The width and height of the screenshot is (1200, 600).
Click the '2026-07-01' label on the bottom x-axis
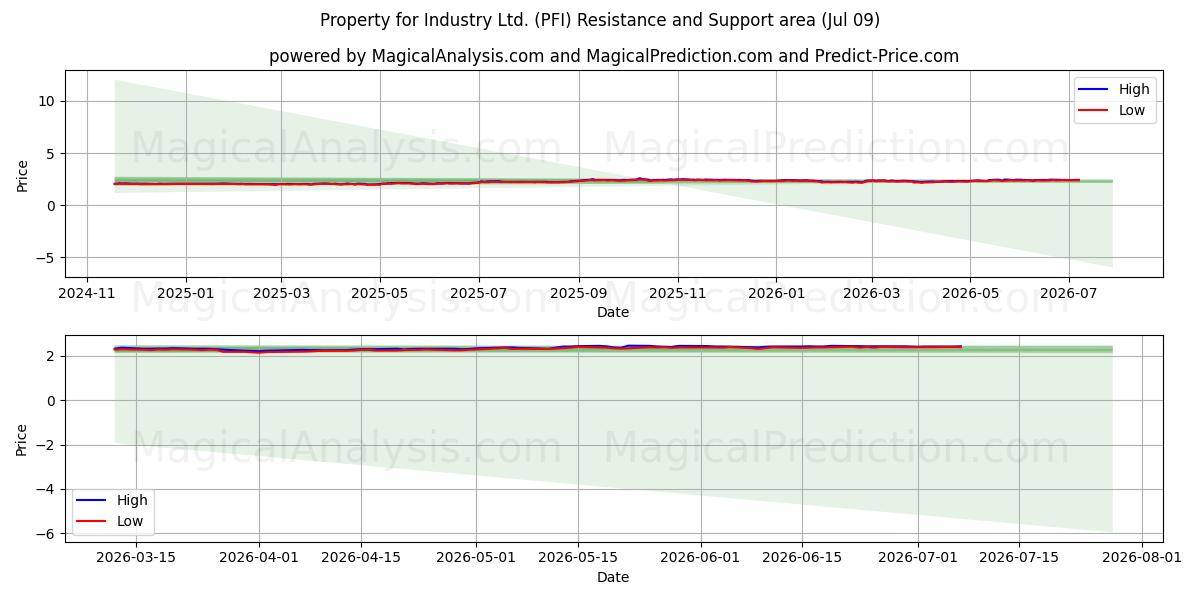(x=918, y=558)
